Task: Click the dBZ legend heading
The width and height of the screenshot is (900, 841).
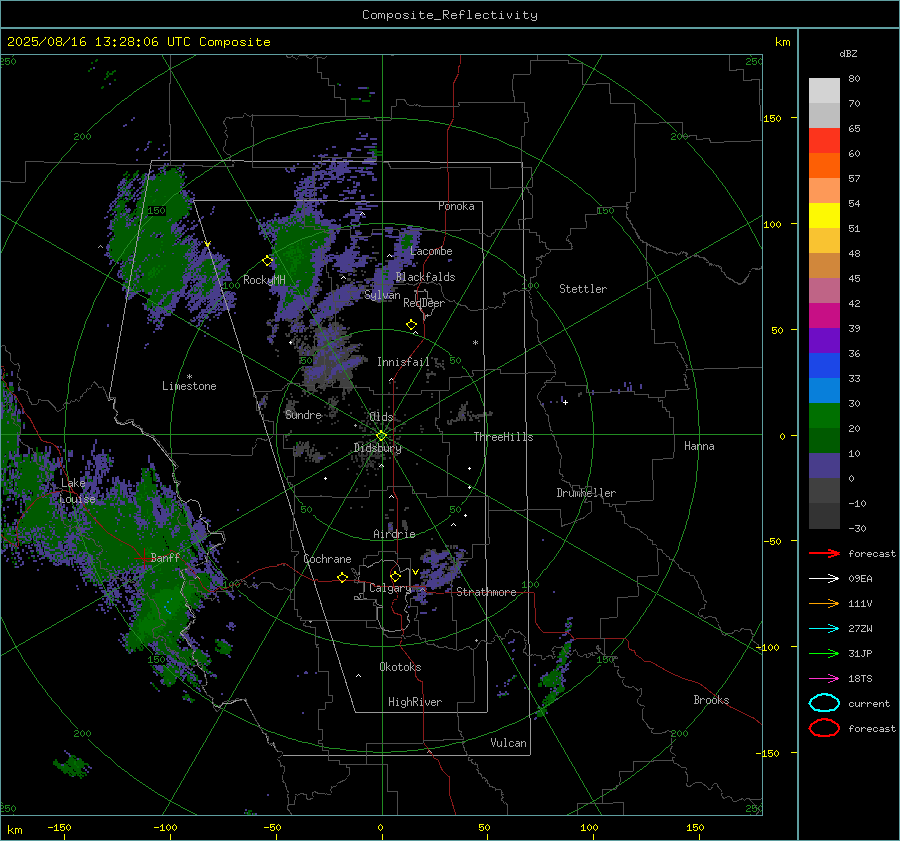Action: 848,53
